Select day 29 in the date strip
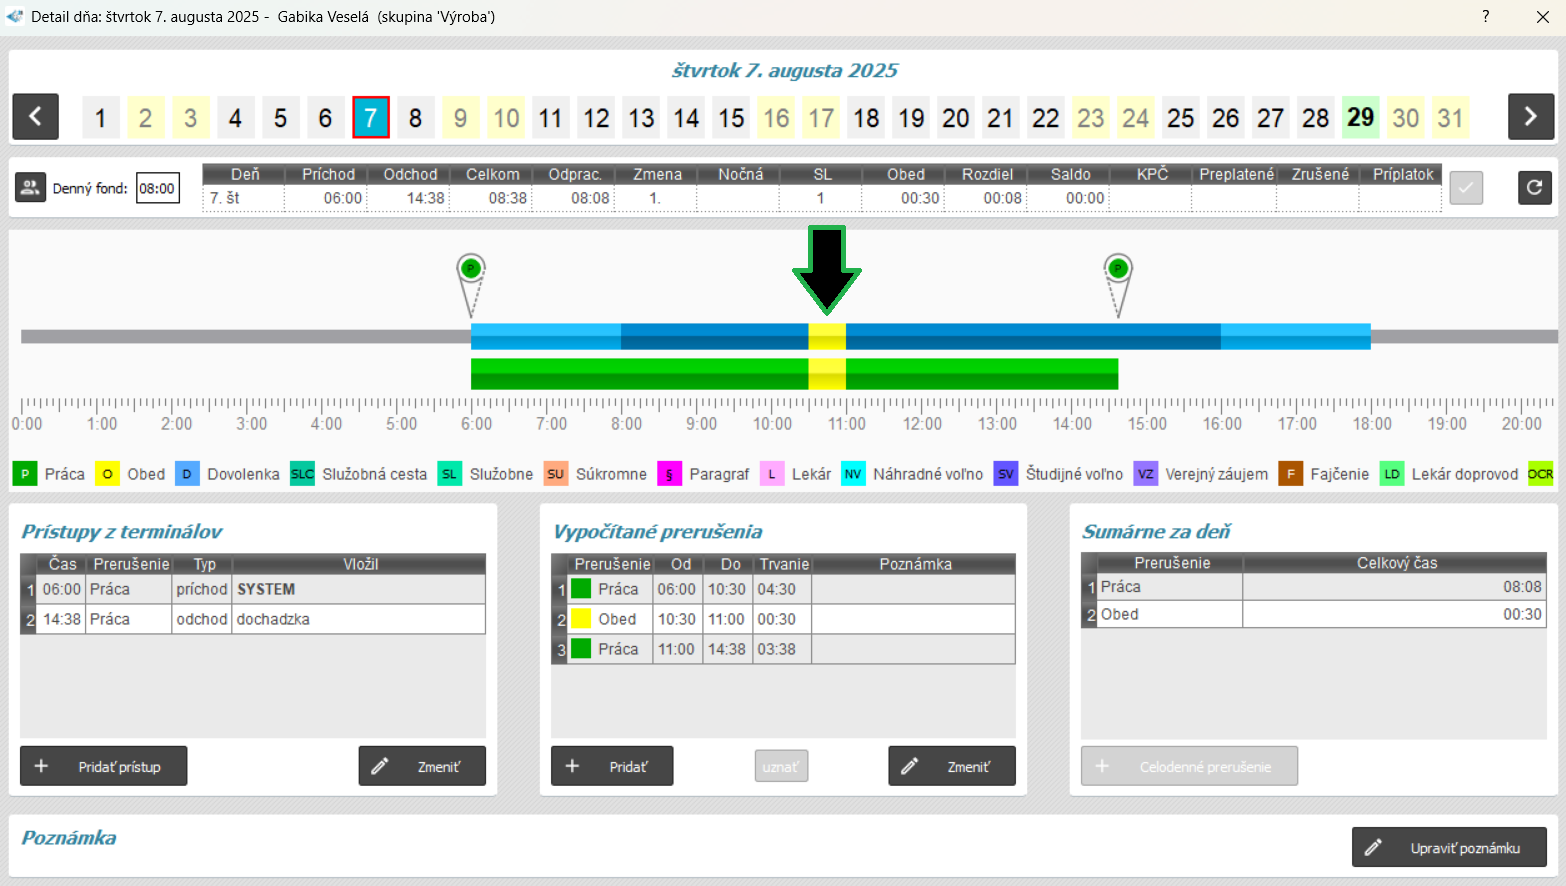Viewport: 1566px width, 886px height. (x=1360, y=118)
